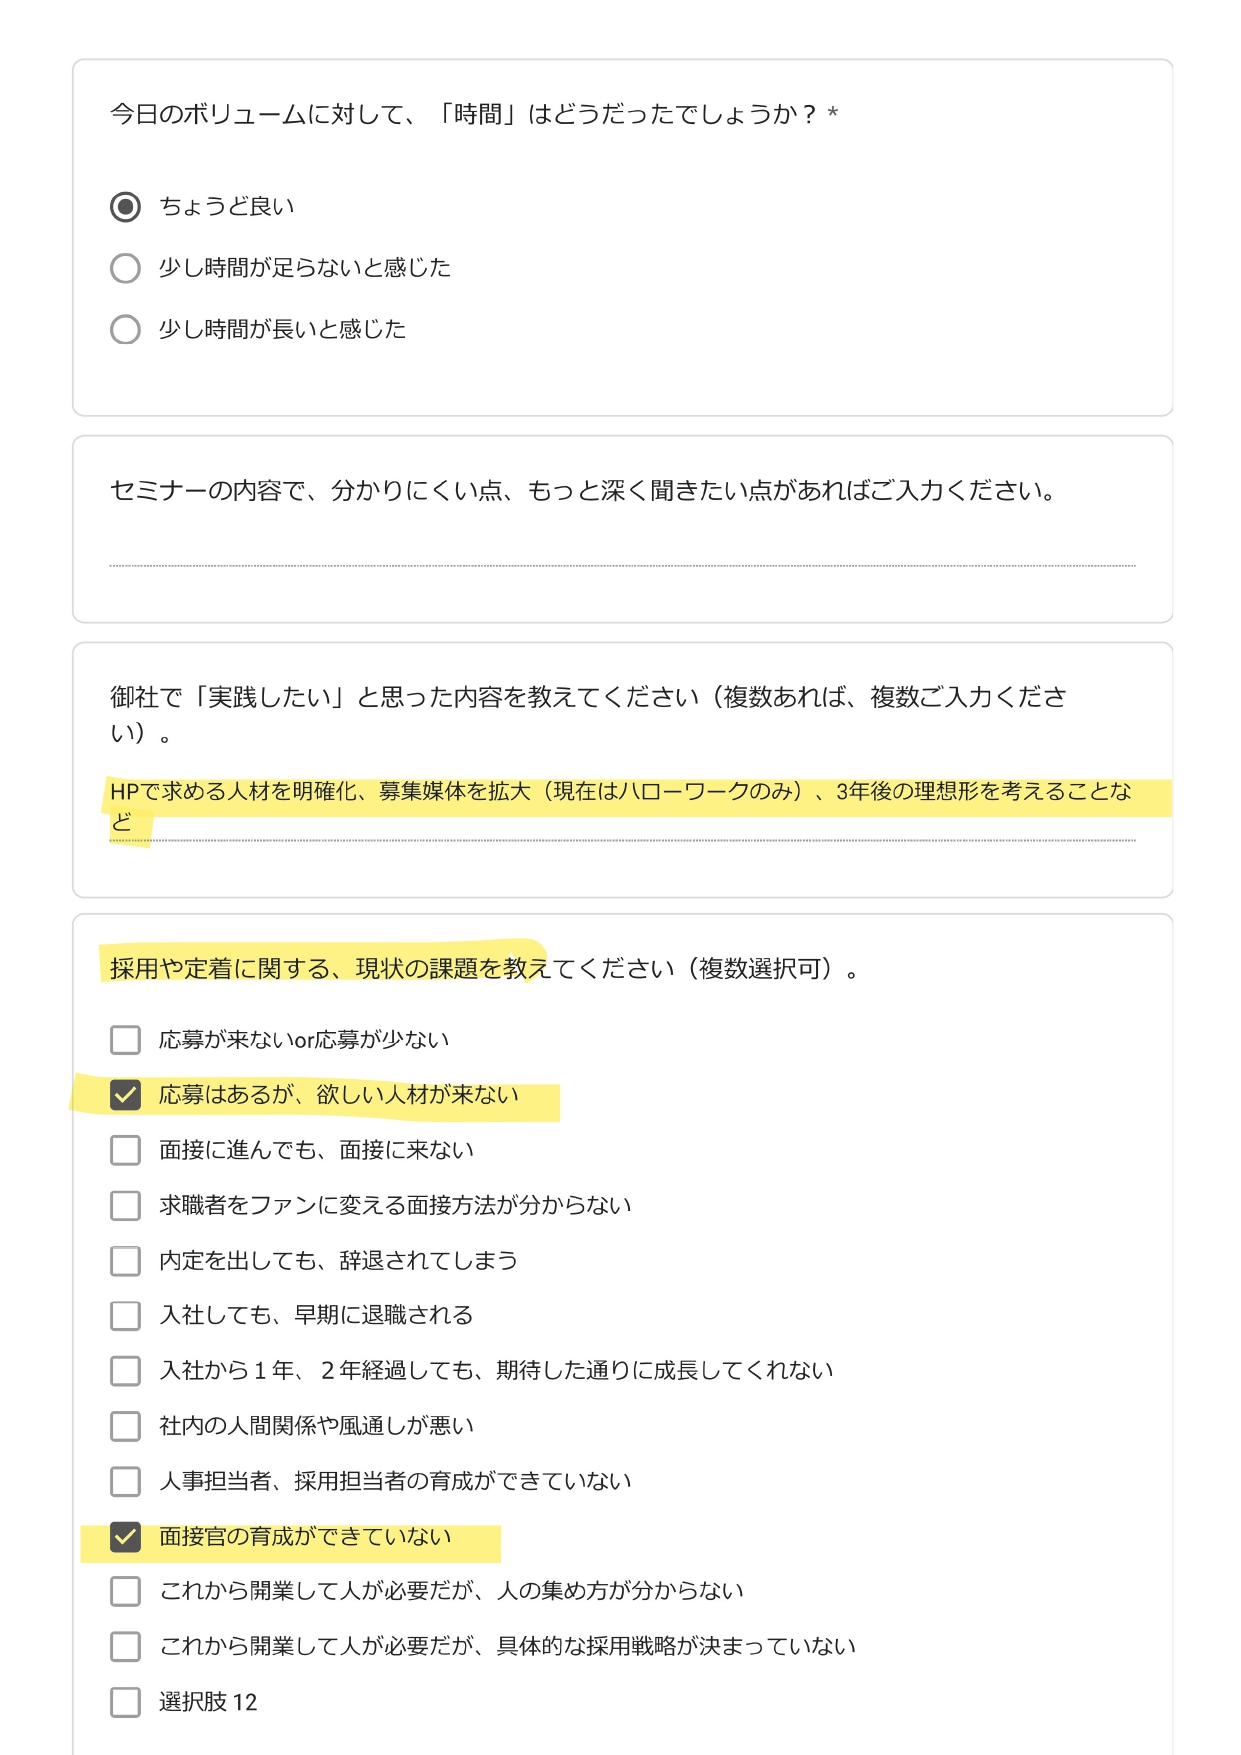Check 応募が来ないor応募が少ない checkbox
This screenshot has width=1241, height=1755.
pyautogui.click(x=125, y=1040)
